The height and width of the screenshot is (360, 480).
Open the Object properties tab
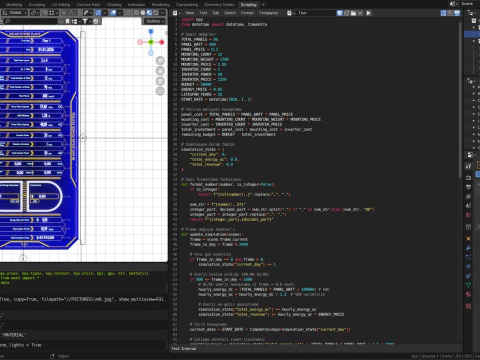[x=468, y=238]
